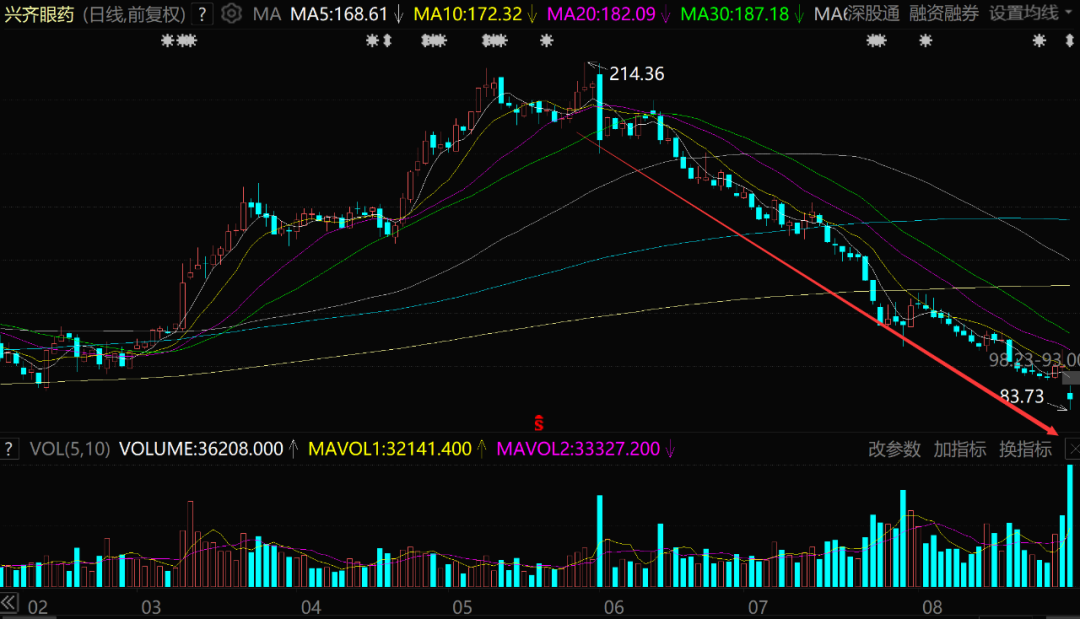
Task: Click the 83.73 low price label
Action: [x=1021, y=396]
